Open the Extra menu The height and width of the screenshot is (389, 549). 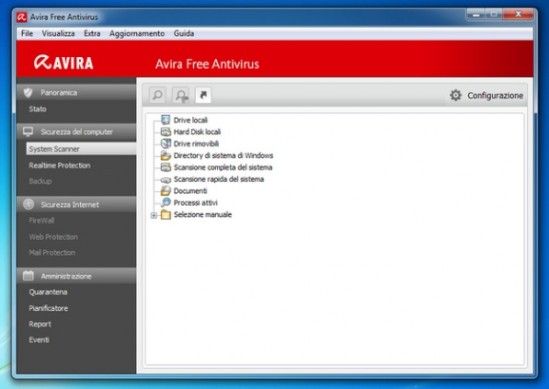tap(92, 33)
